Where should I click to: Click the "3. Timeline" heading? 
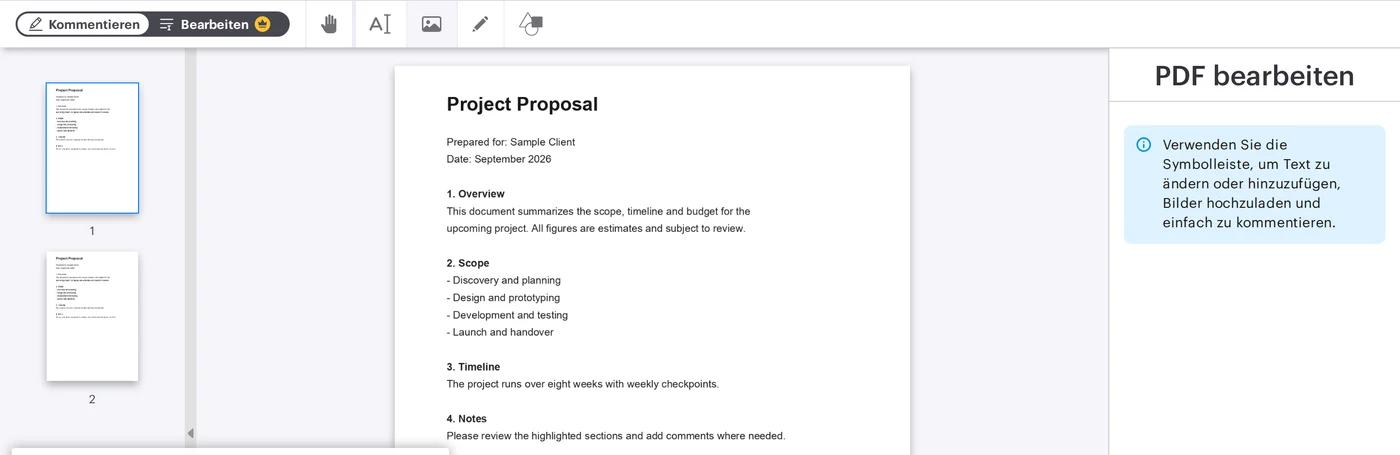(474, 367)
